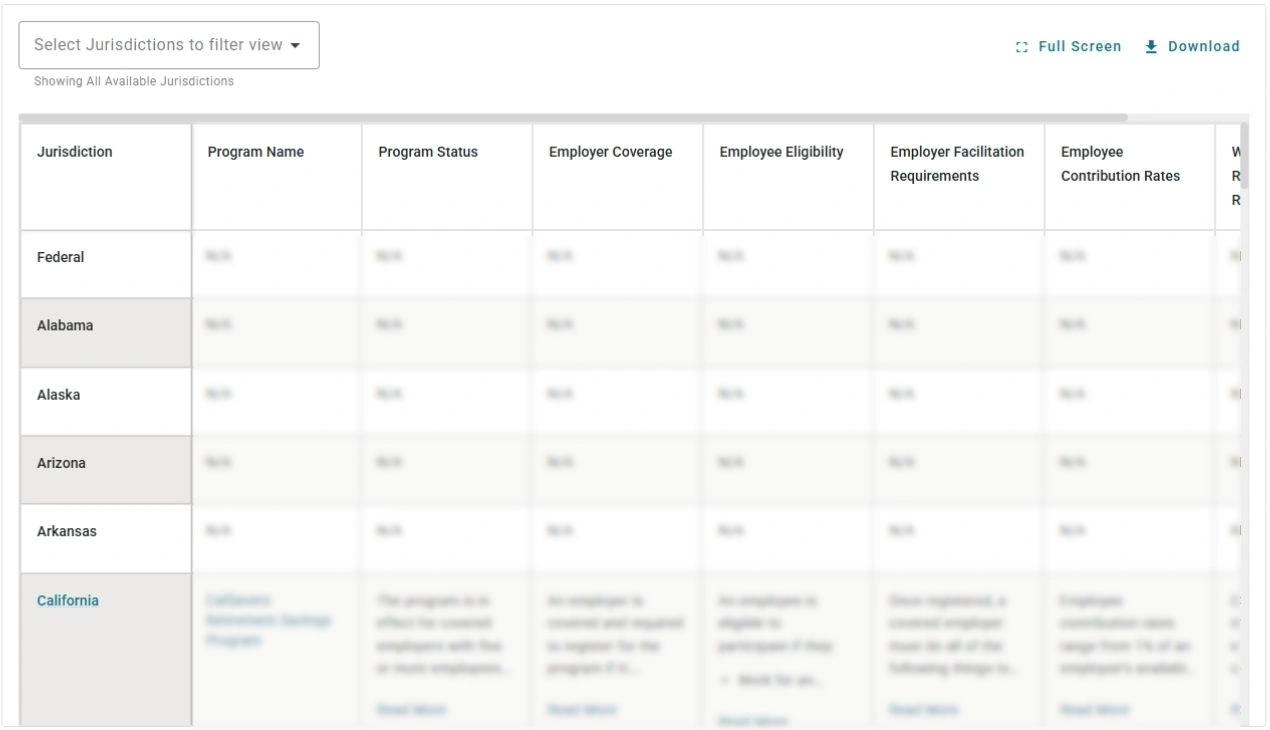The image size is (1270, 730).
Task: Click the vertical scrollbar at table's right edge
Action: pyautogui.click(x=1245, y=156)
